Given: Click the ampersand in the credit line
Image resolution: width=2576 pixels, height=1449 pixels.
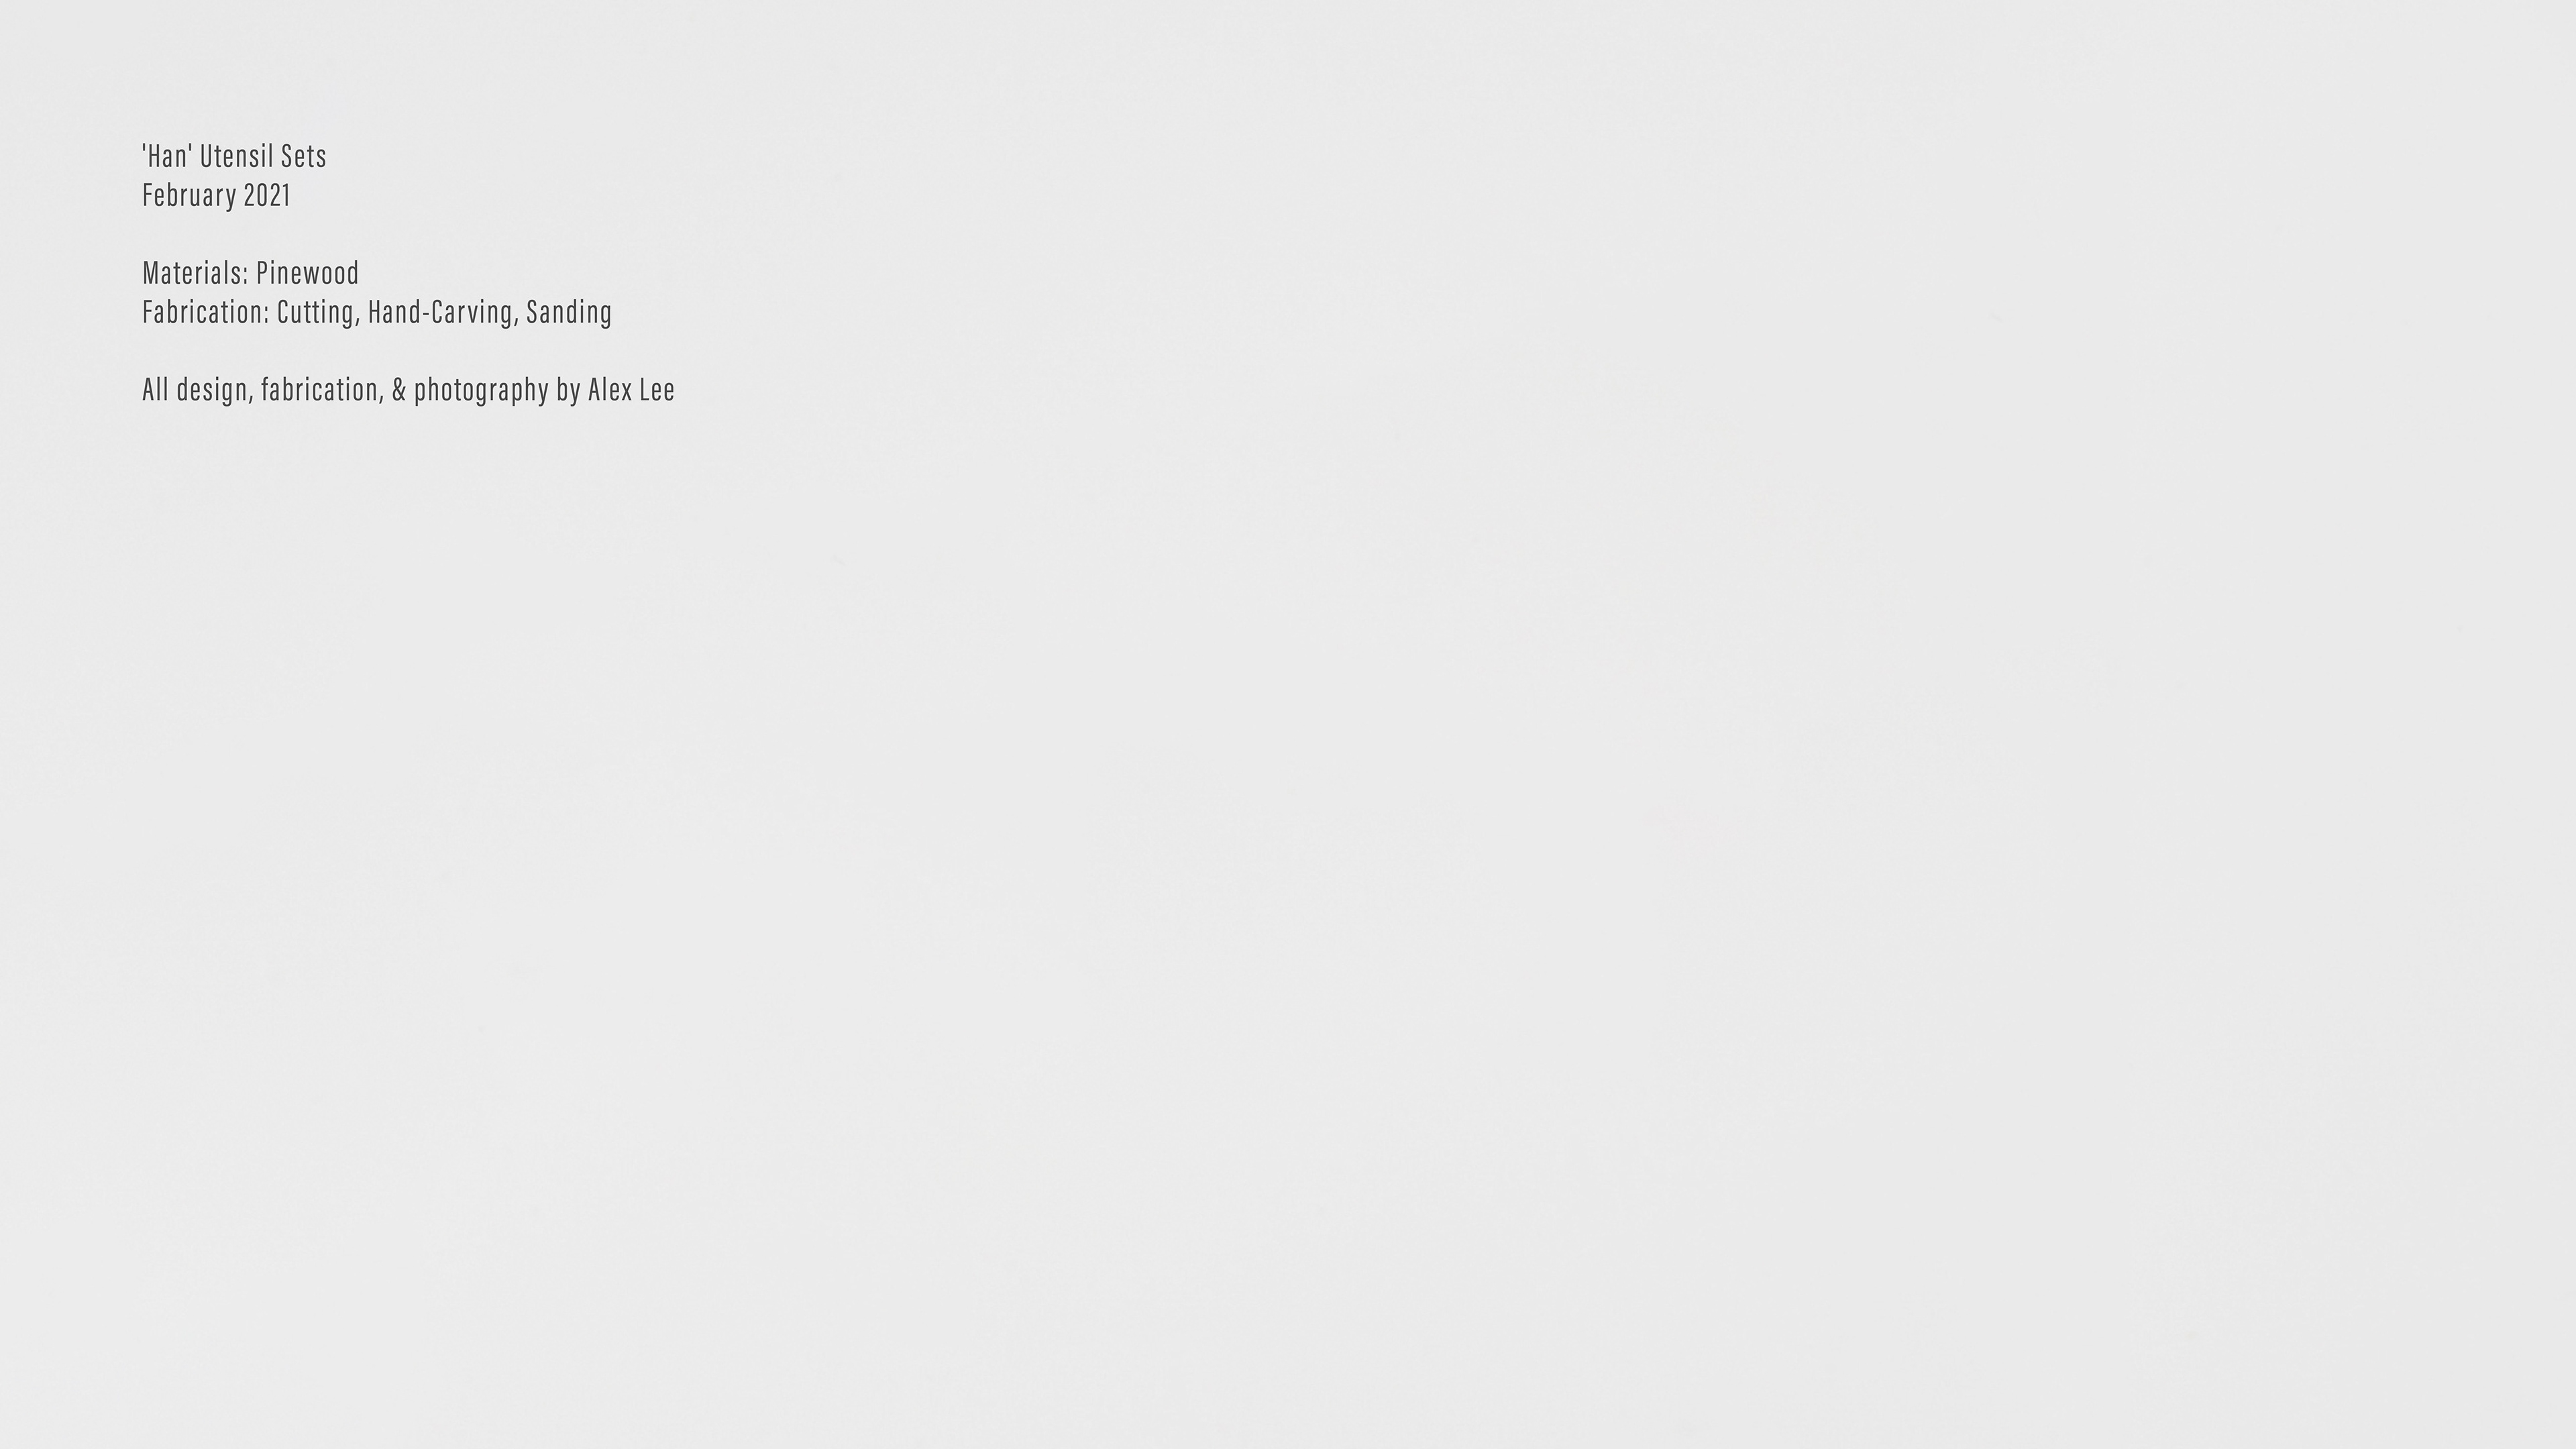Looking at the screenshot, I should coord(399,389).
